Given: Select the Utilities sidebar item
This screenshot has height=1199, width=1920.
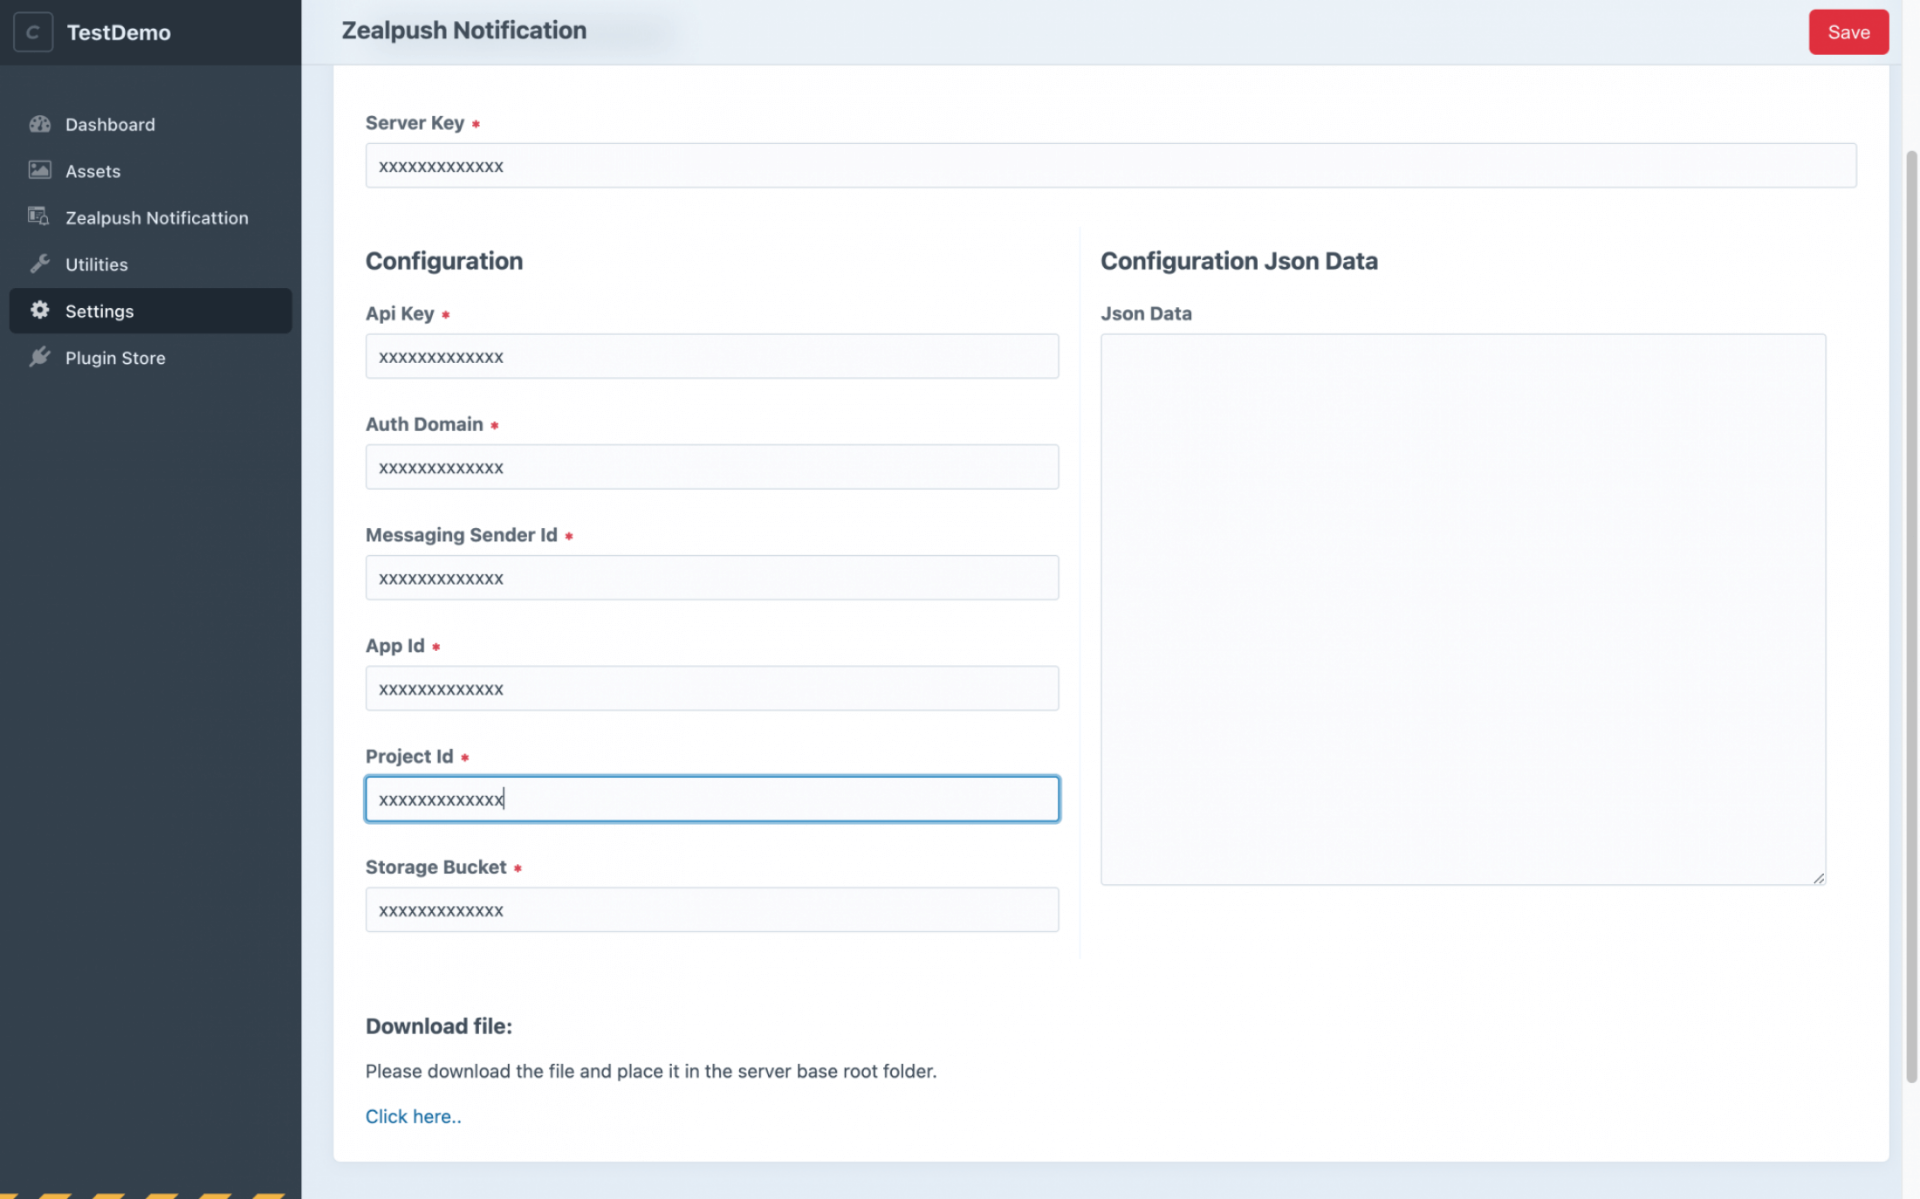Looking at the screenshot, I should [x=96, y=264].
